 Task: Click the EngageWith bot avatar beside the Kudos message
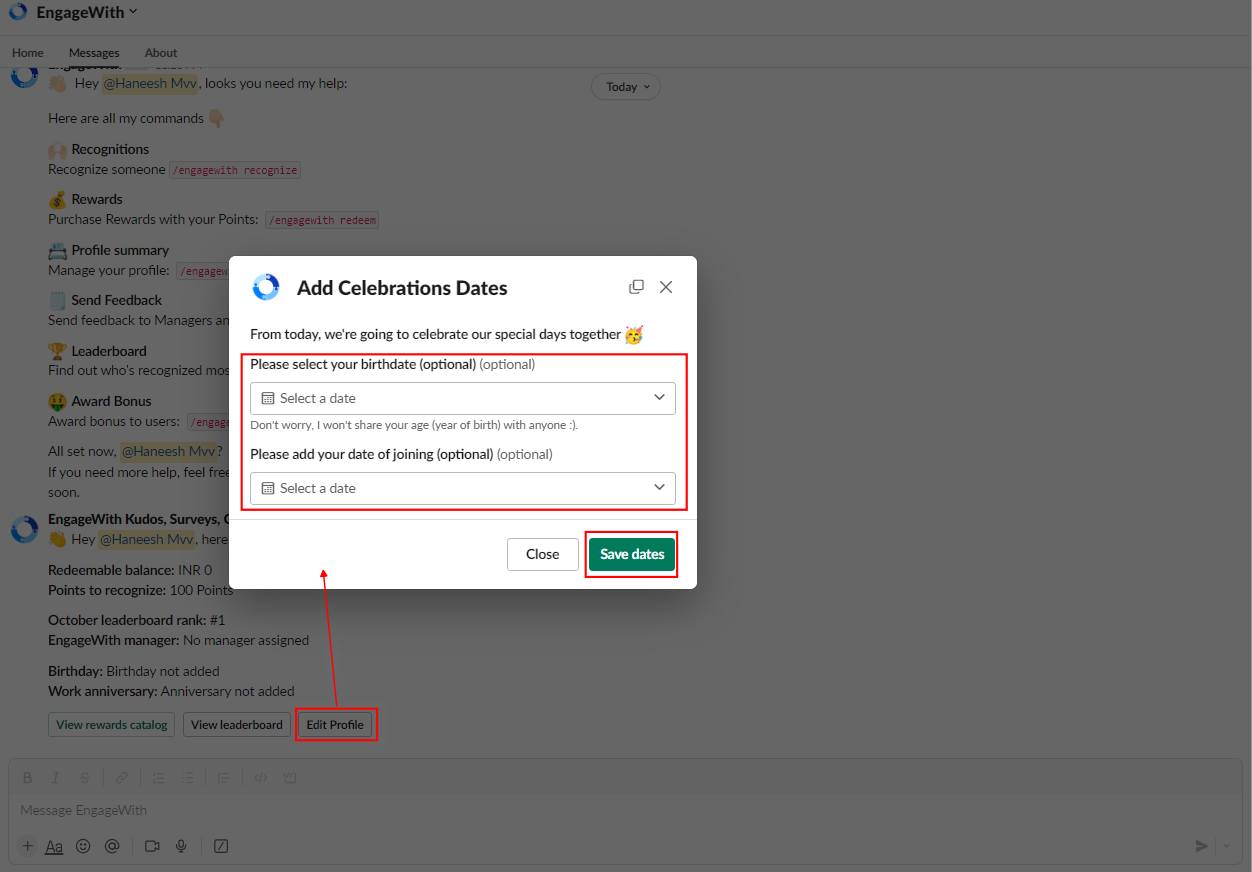click(x=24, y=529)
